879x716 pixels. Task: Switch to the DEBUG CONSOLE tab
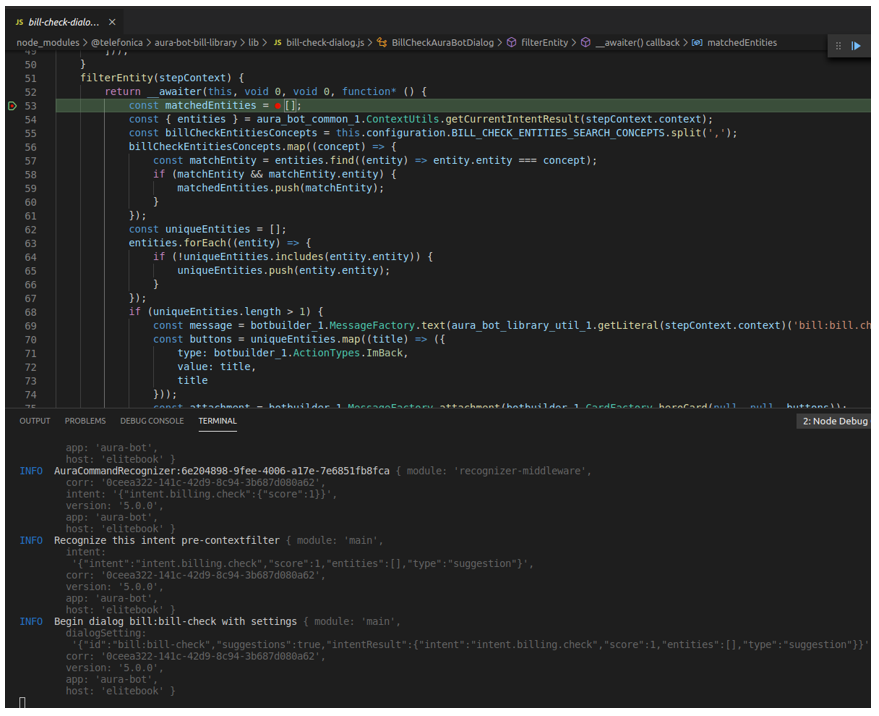coord(152,421)
